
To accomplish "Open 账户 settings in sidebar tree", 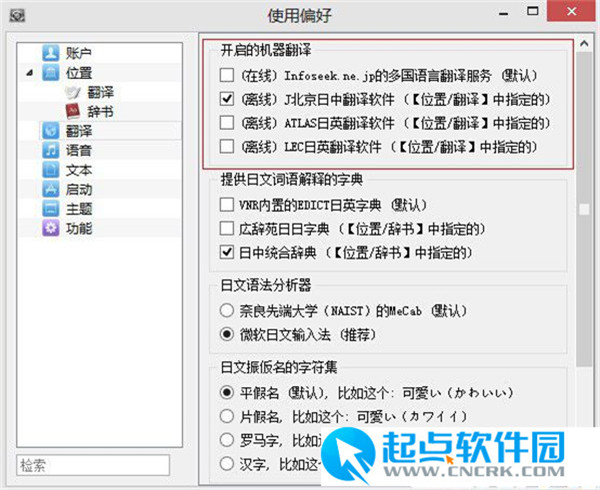I will pyautogui.click(x=78, y=53).
